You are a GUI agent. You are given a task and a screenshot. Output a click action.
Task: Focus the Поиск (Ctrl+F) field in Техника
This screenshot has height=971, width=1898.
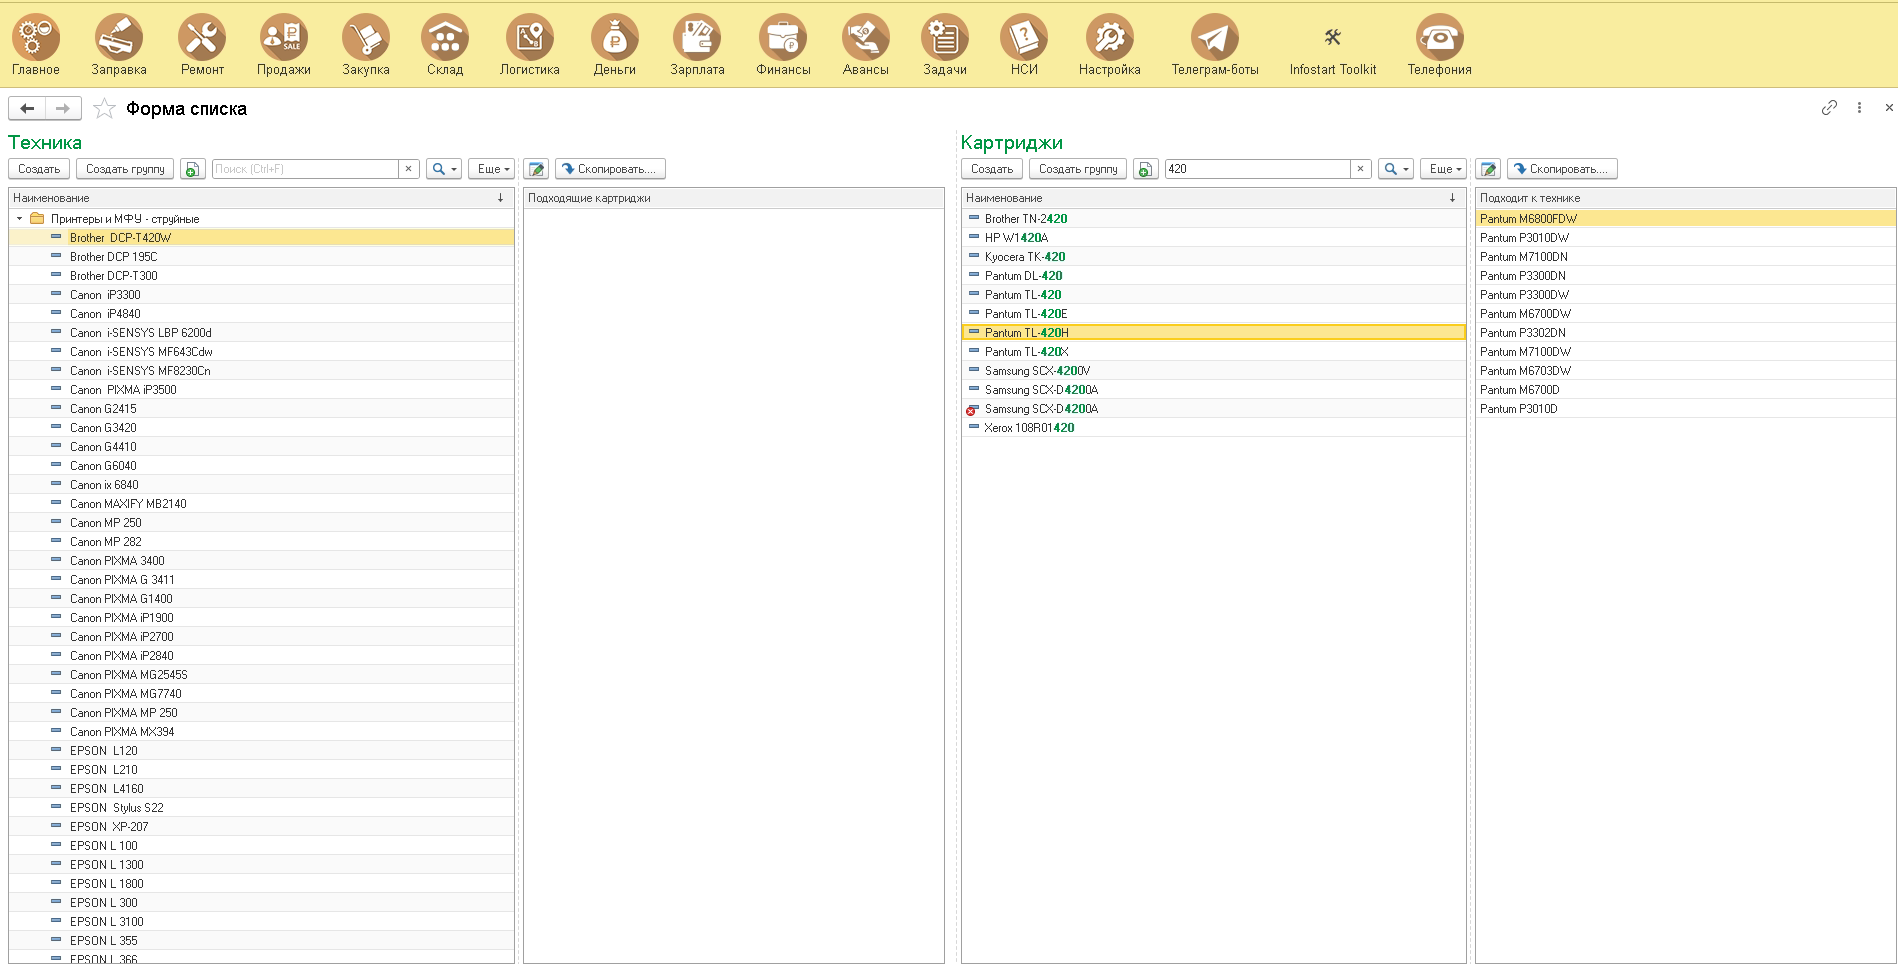pyautogui.click(x=305, y=169)
